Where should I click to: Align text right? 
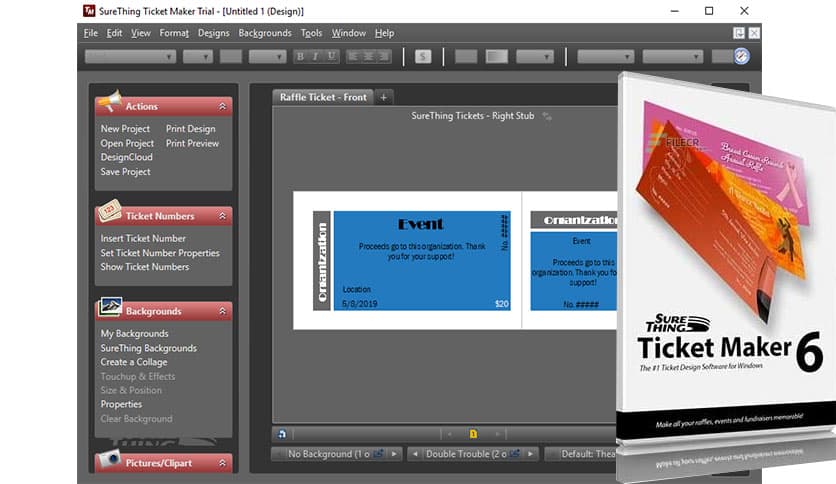click(384, 57)
